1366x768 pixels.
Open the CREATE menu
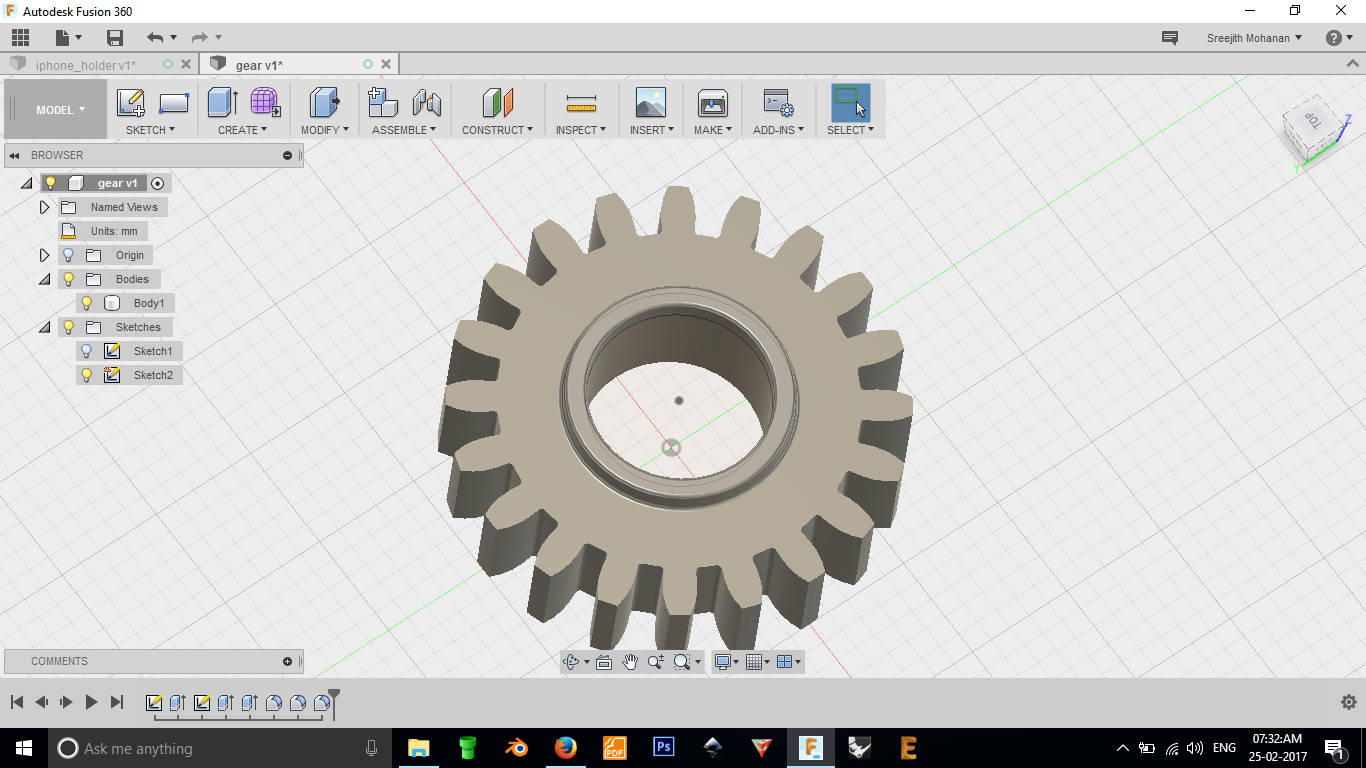point(242,130)
